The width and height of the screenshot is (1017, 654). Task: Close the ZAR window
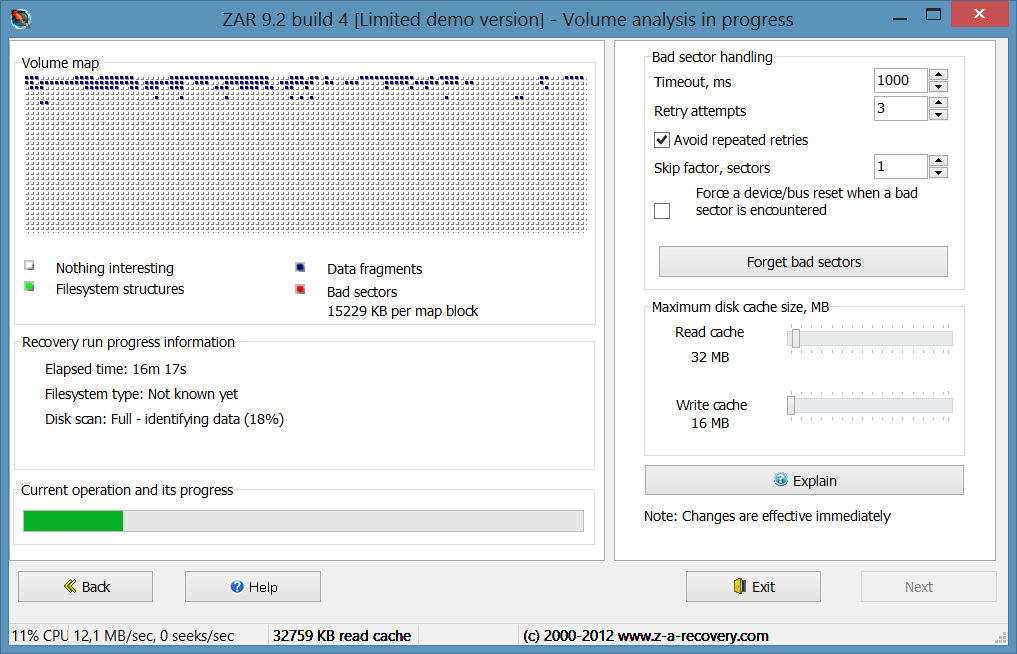pos(979,14)
